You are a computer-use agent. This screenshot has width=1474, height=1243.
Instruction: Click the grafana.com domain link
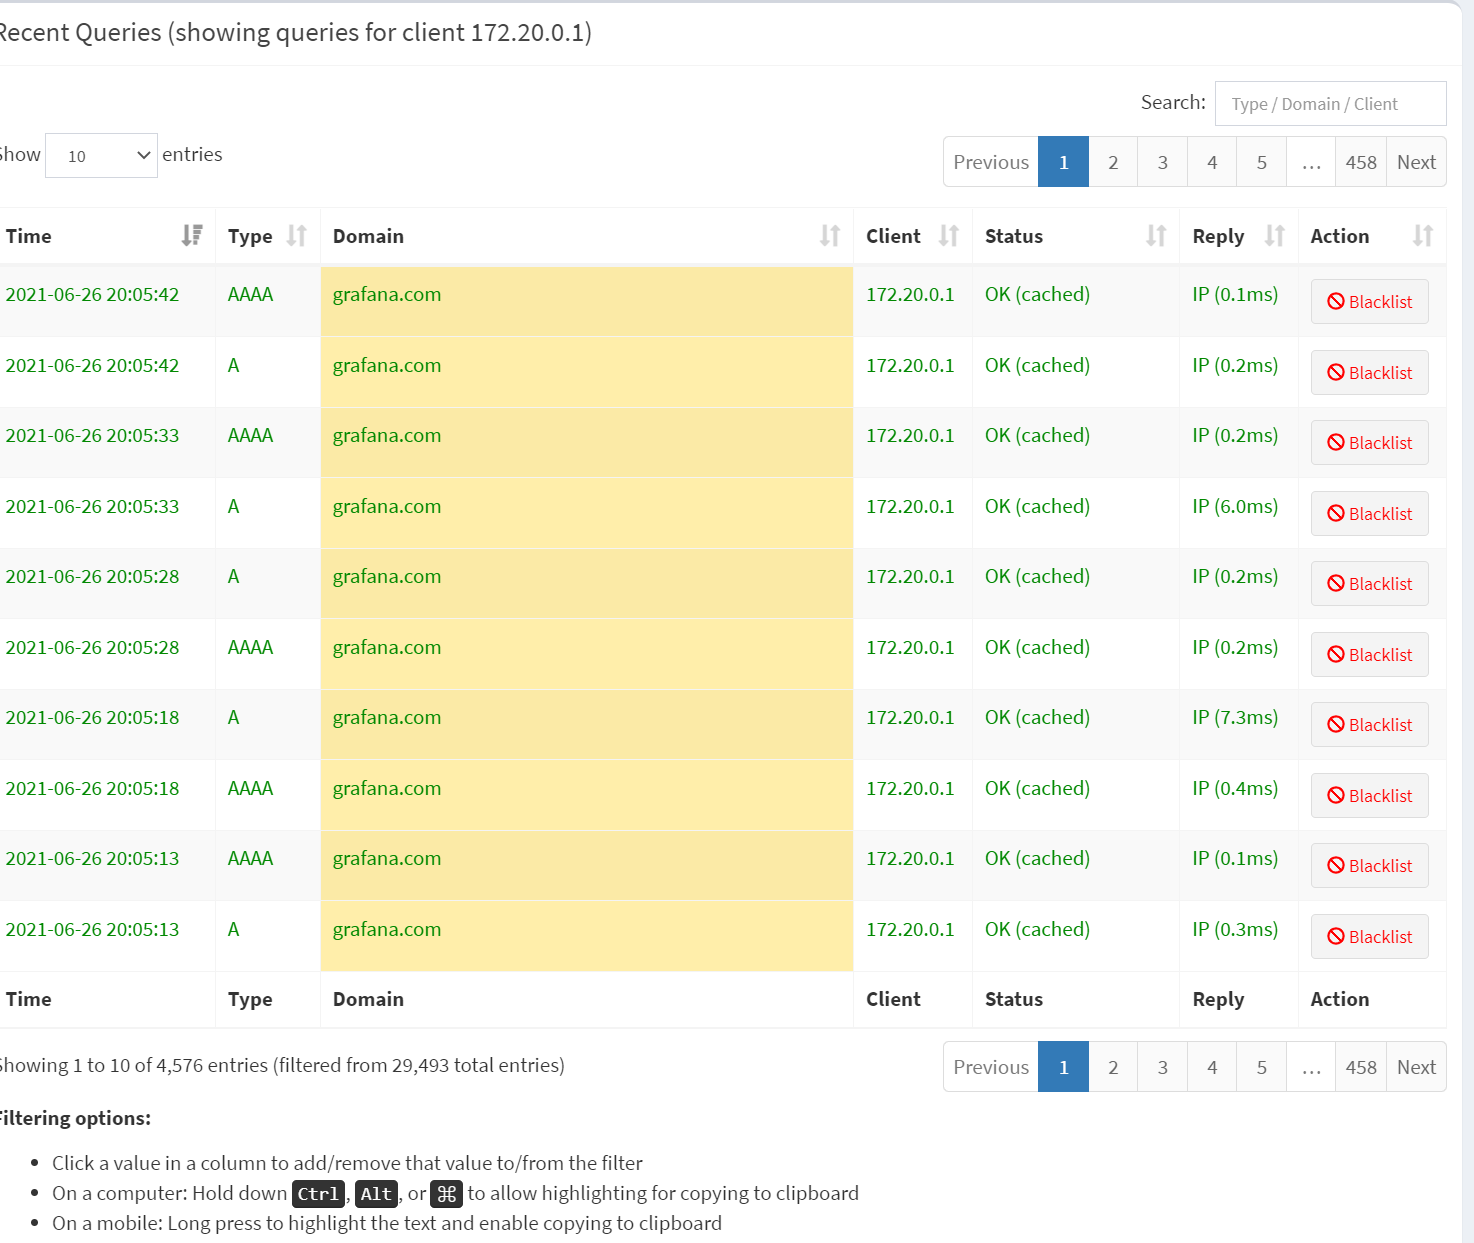386,294
